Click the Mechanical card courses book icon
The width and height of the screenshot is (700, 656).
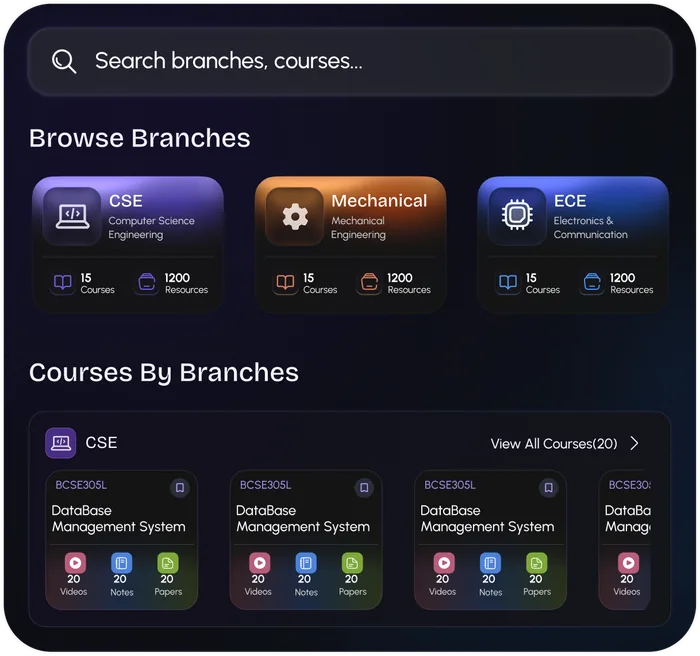point(285,282)
